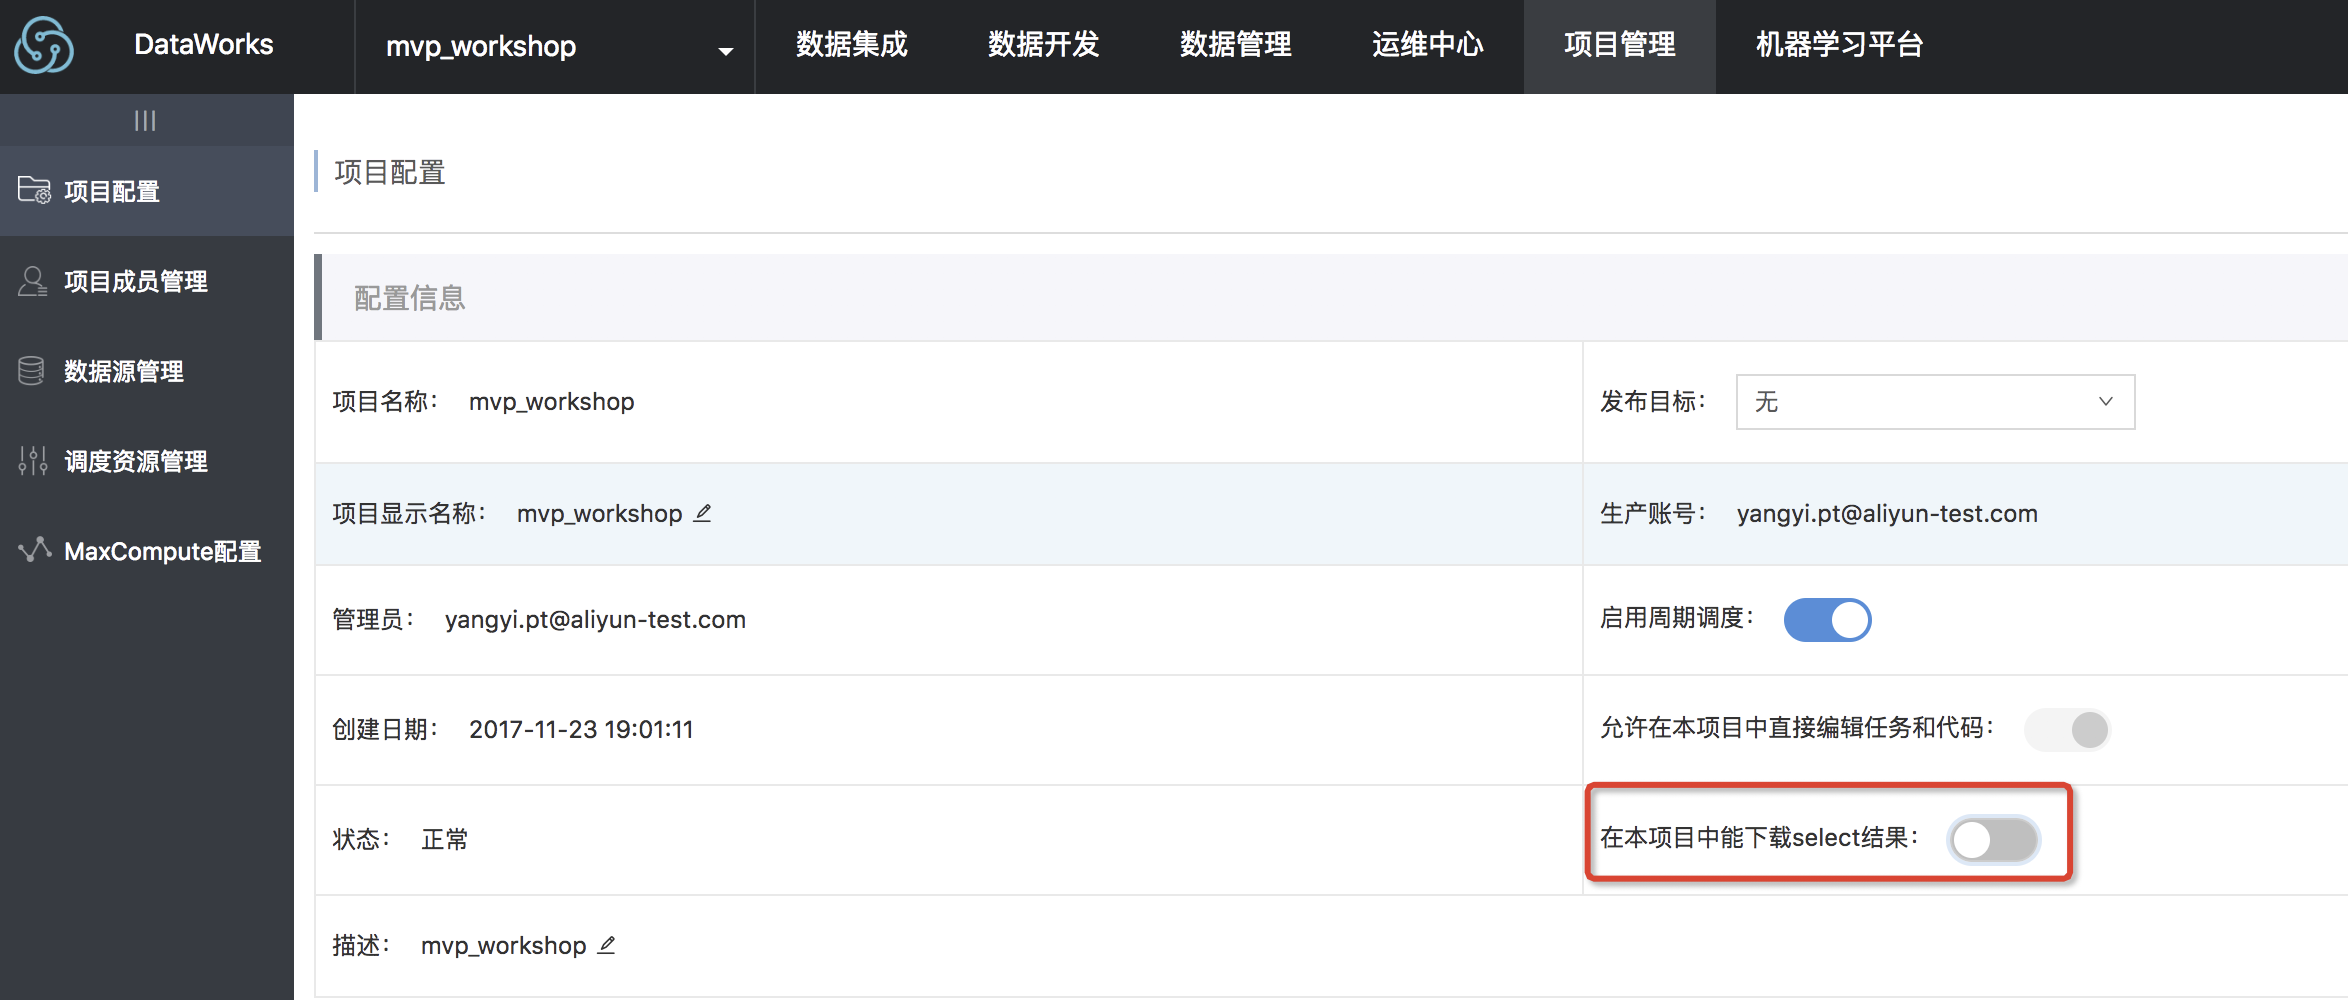The image size is (2348, 1000).
Task: Toggle 允许在本项目中直接编辑任务和代码 switch
Action: pyautogui.click(x=2067, y=729)
